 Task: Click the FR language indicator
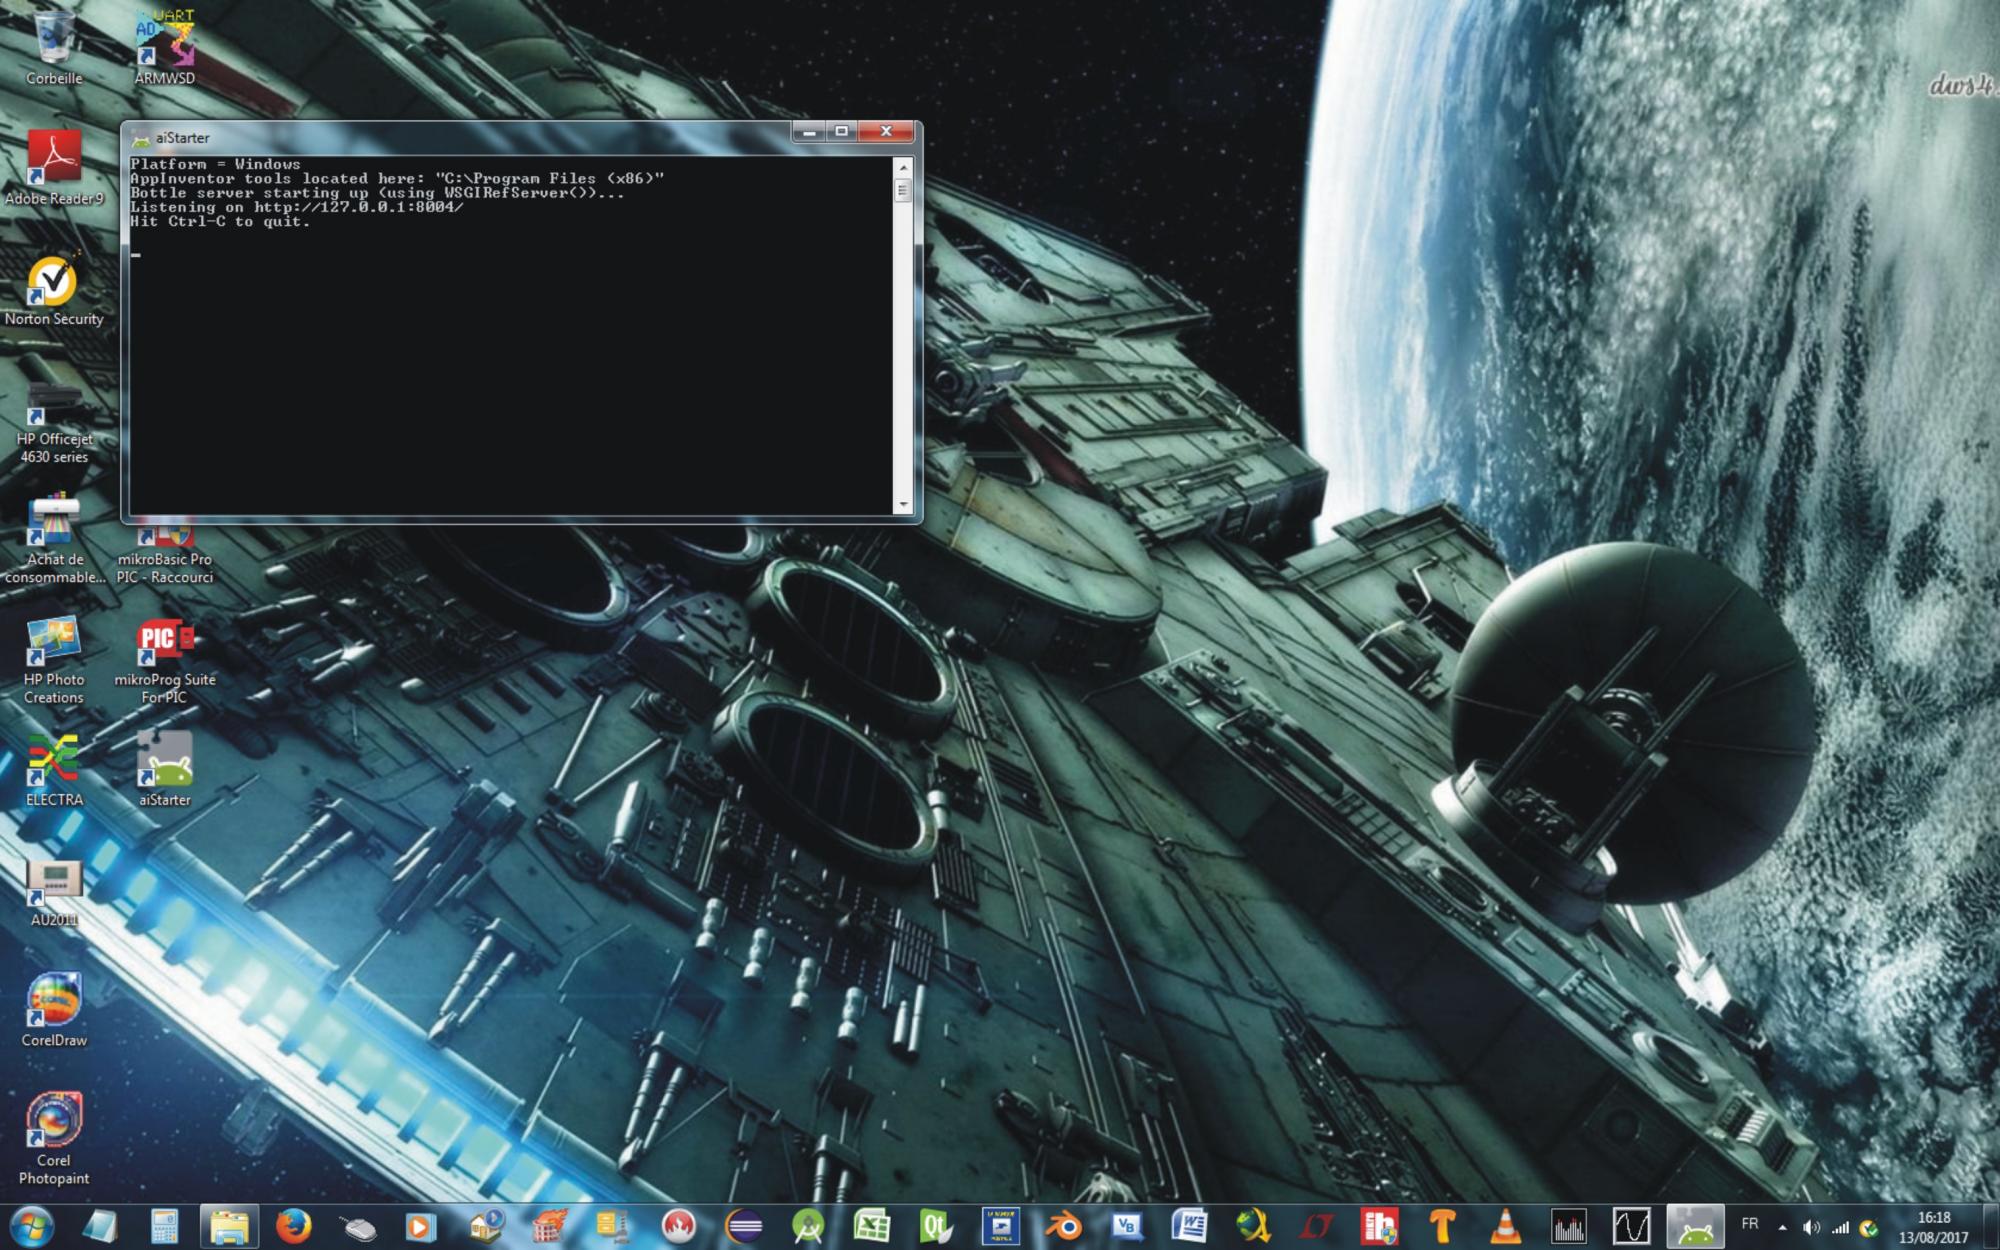[x=1750, y=1224]
